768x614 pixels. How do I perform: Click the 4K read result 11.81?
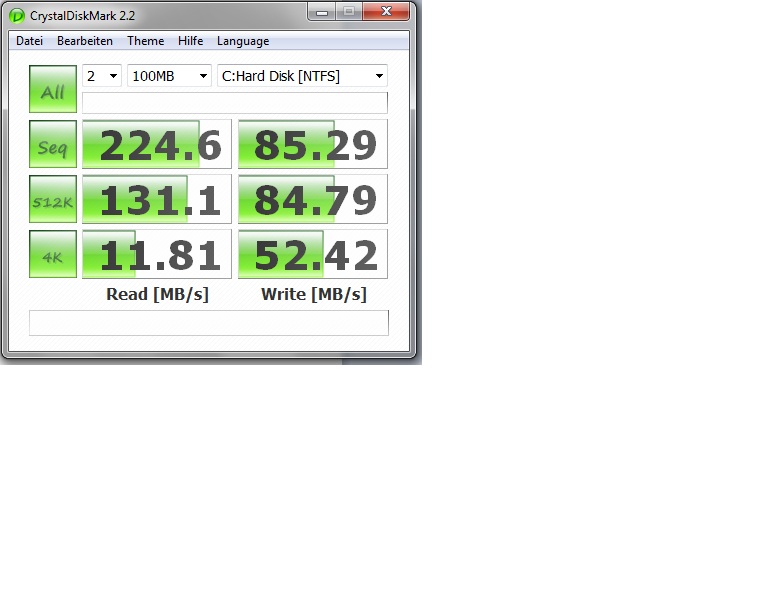pyautogui.click(x=157, y=254)
